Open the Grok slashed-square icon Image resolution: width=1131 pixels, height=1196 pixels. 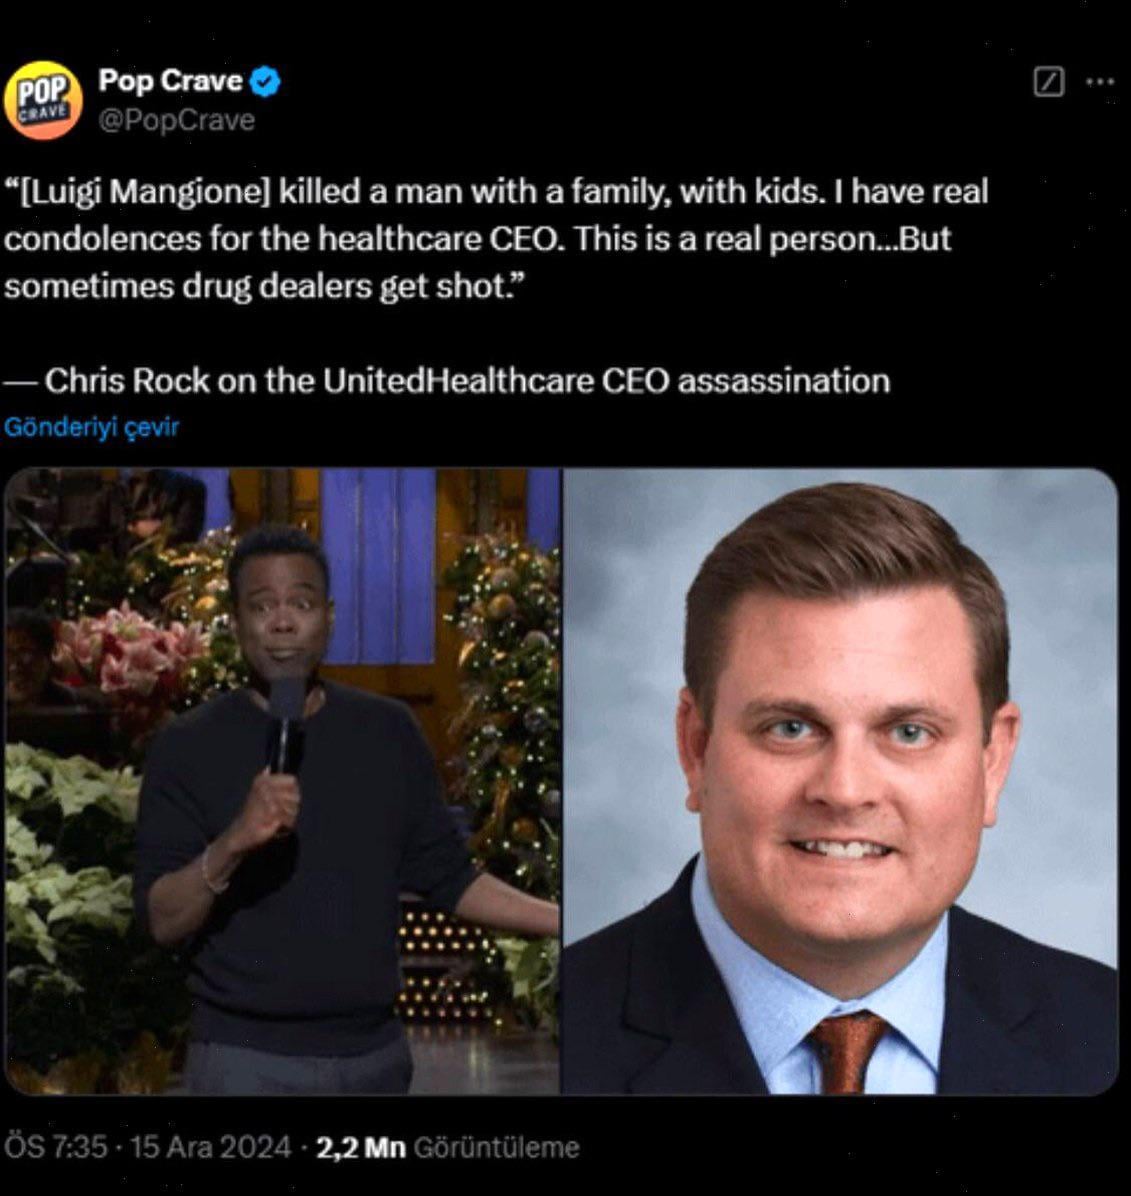pyautogui.click(x=1049, y=82)
